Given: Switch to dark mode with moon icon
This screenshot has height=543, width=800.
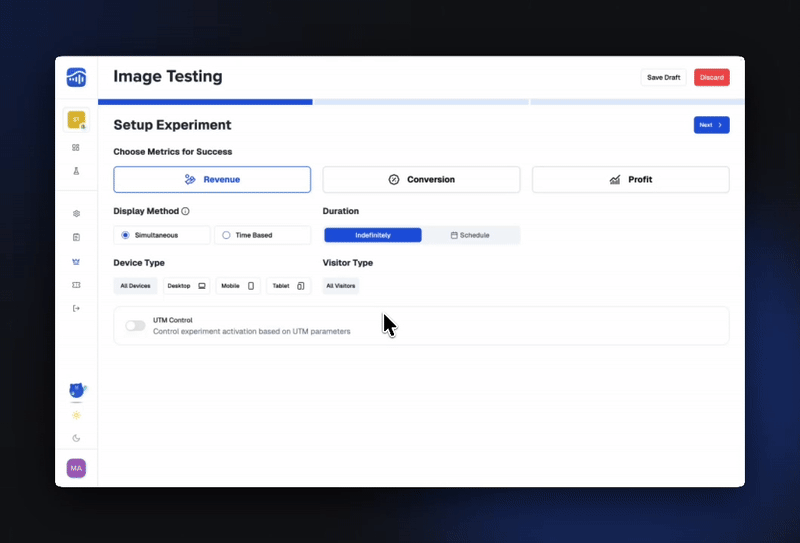Looking at the screenshot, I should pyautogui.click(x=76, y=438).
